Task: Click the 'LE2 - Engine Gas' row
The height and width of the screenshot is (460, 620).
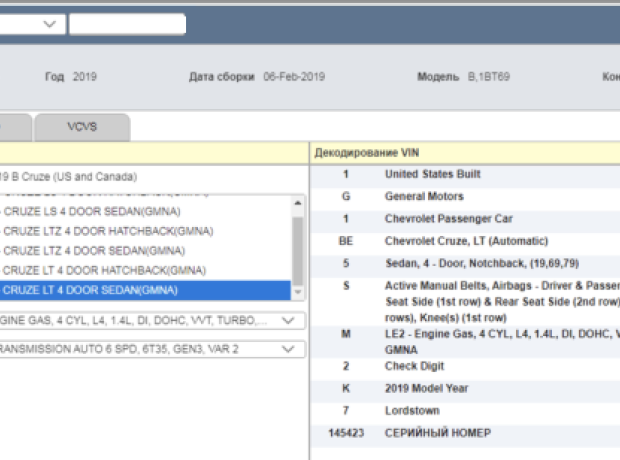Action: (x=465, y=342)
